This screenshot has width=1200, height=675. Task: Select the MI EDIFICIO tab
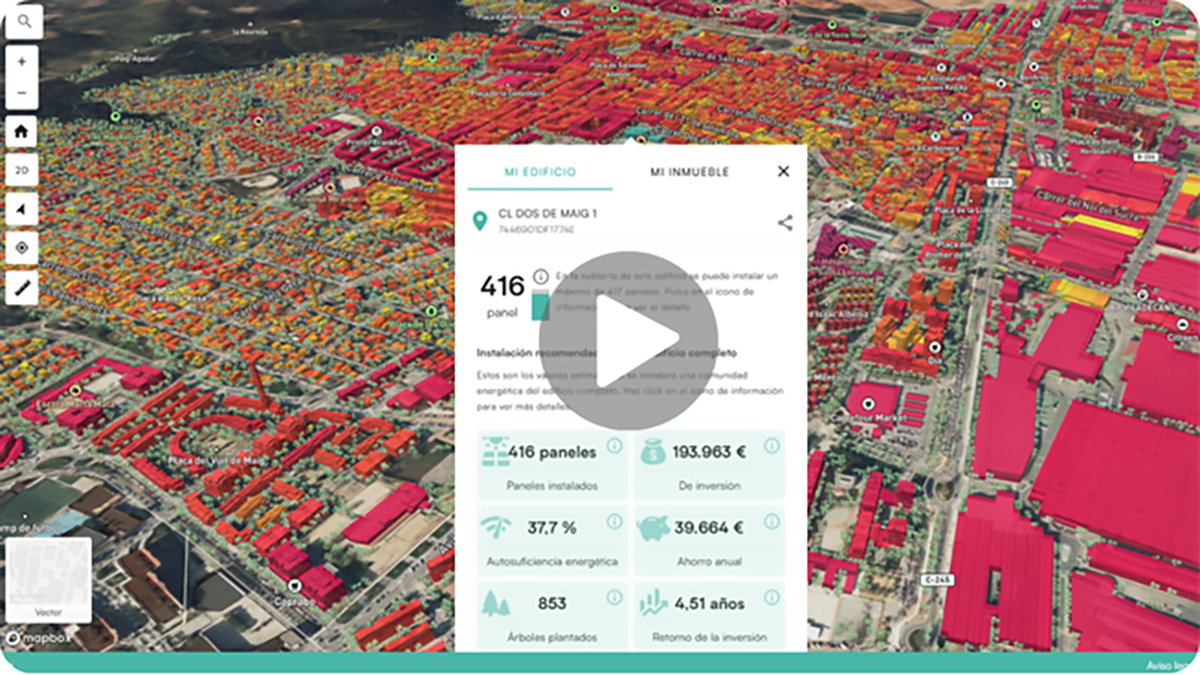coord(539,172)
